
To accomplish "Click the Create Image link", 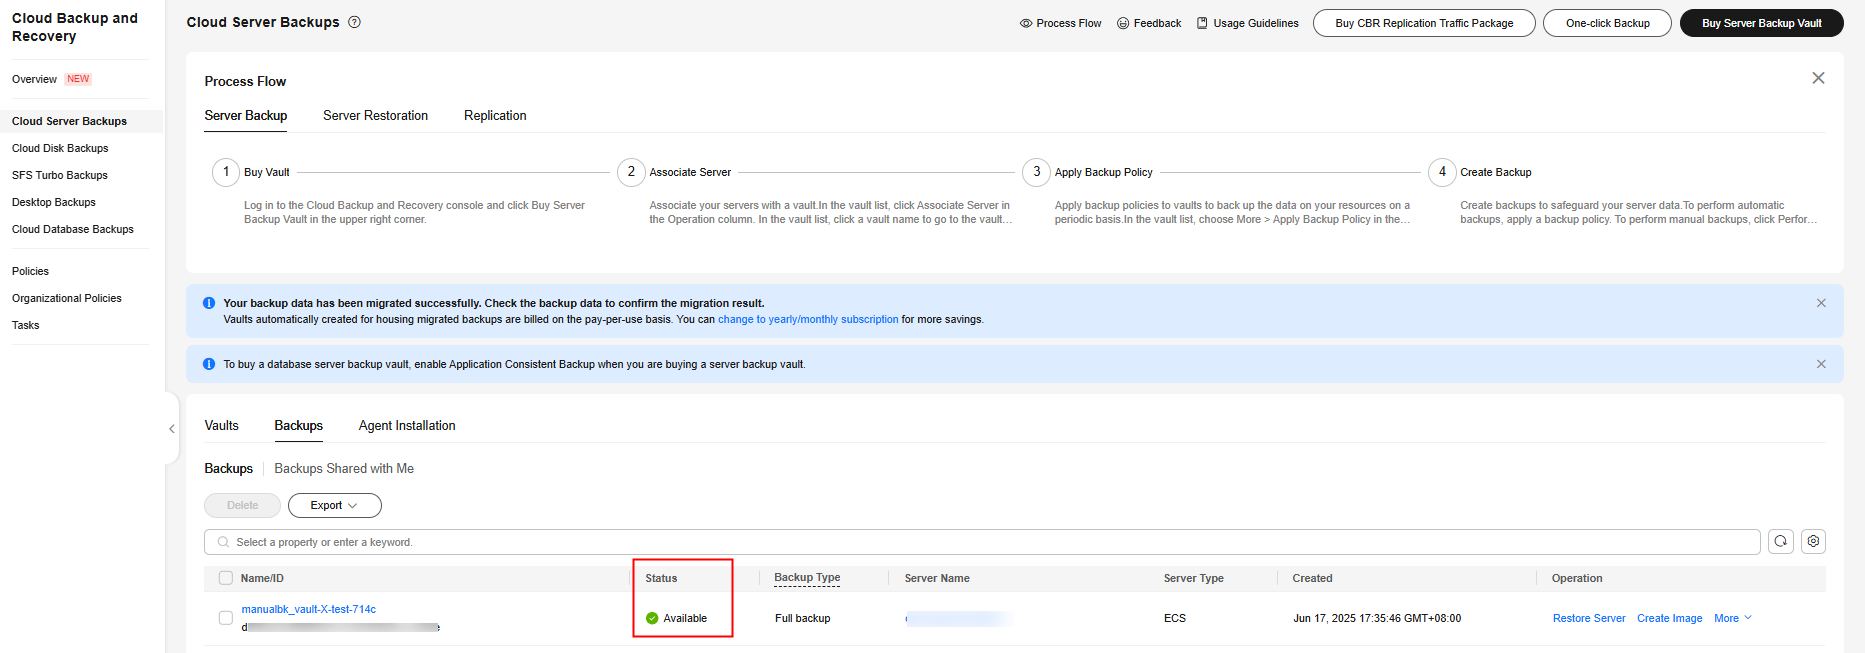I will 1669,618.
